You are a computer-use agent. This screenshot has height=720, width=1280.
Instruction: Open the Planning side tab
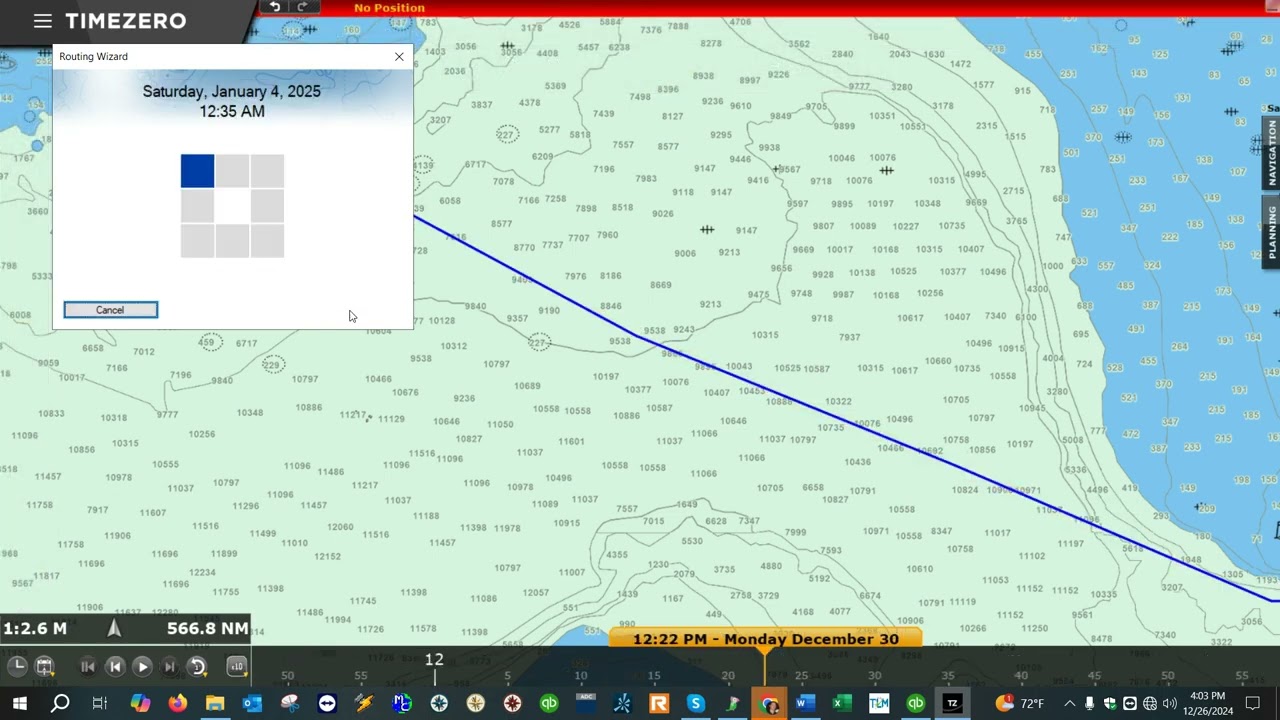pos(1272,231)
